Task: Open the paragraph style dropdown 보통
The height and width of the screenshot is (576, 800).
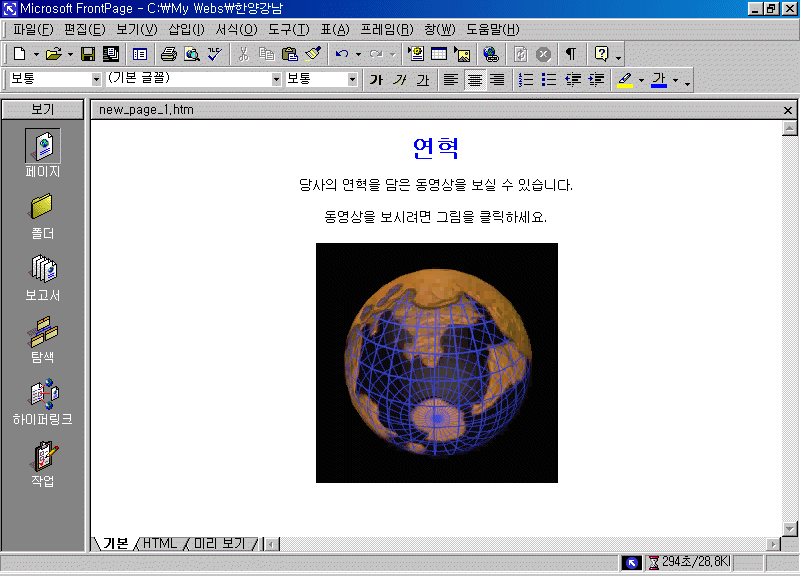Action: 96,80
